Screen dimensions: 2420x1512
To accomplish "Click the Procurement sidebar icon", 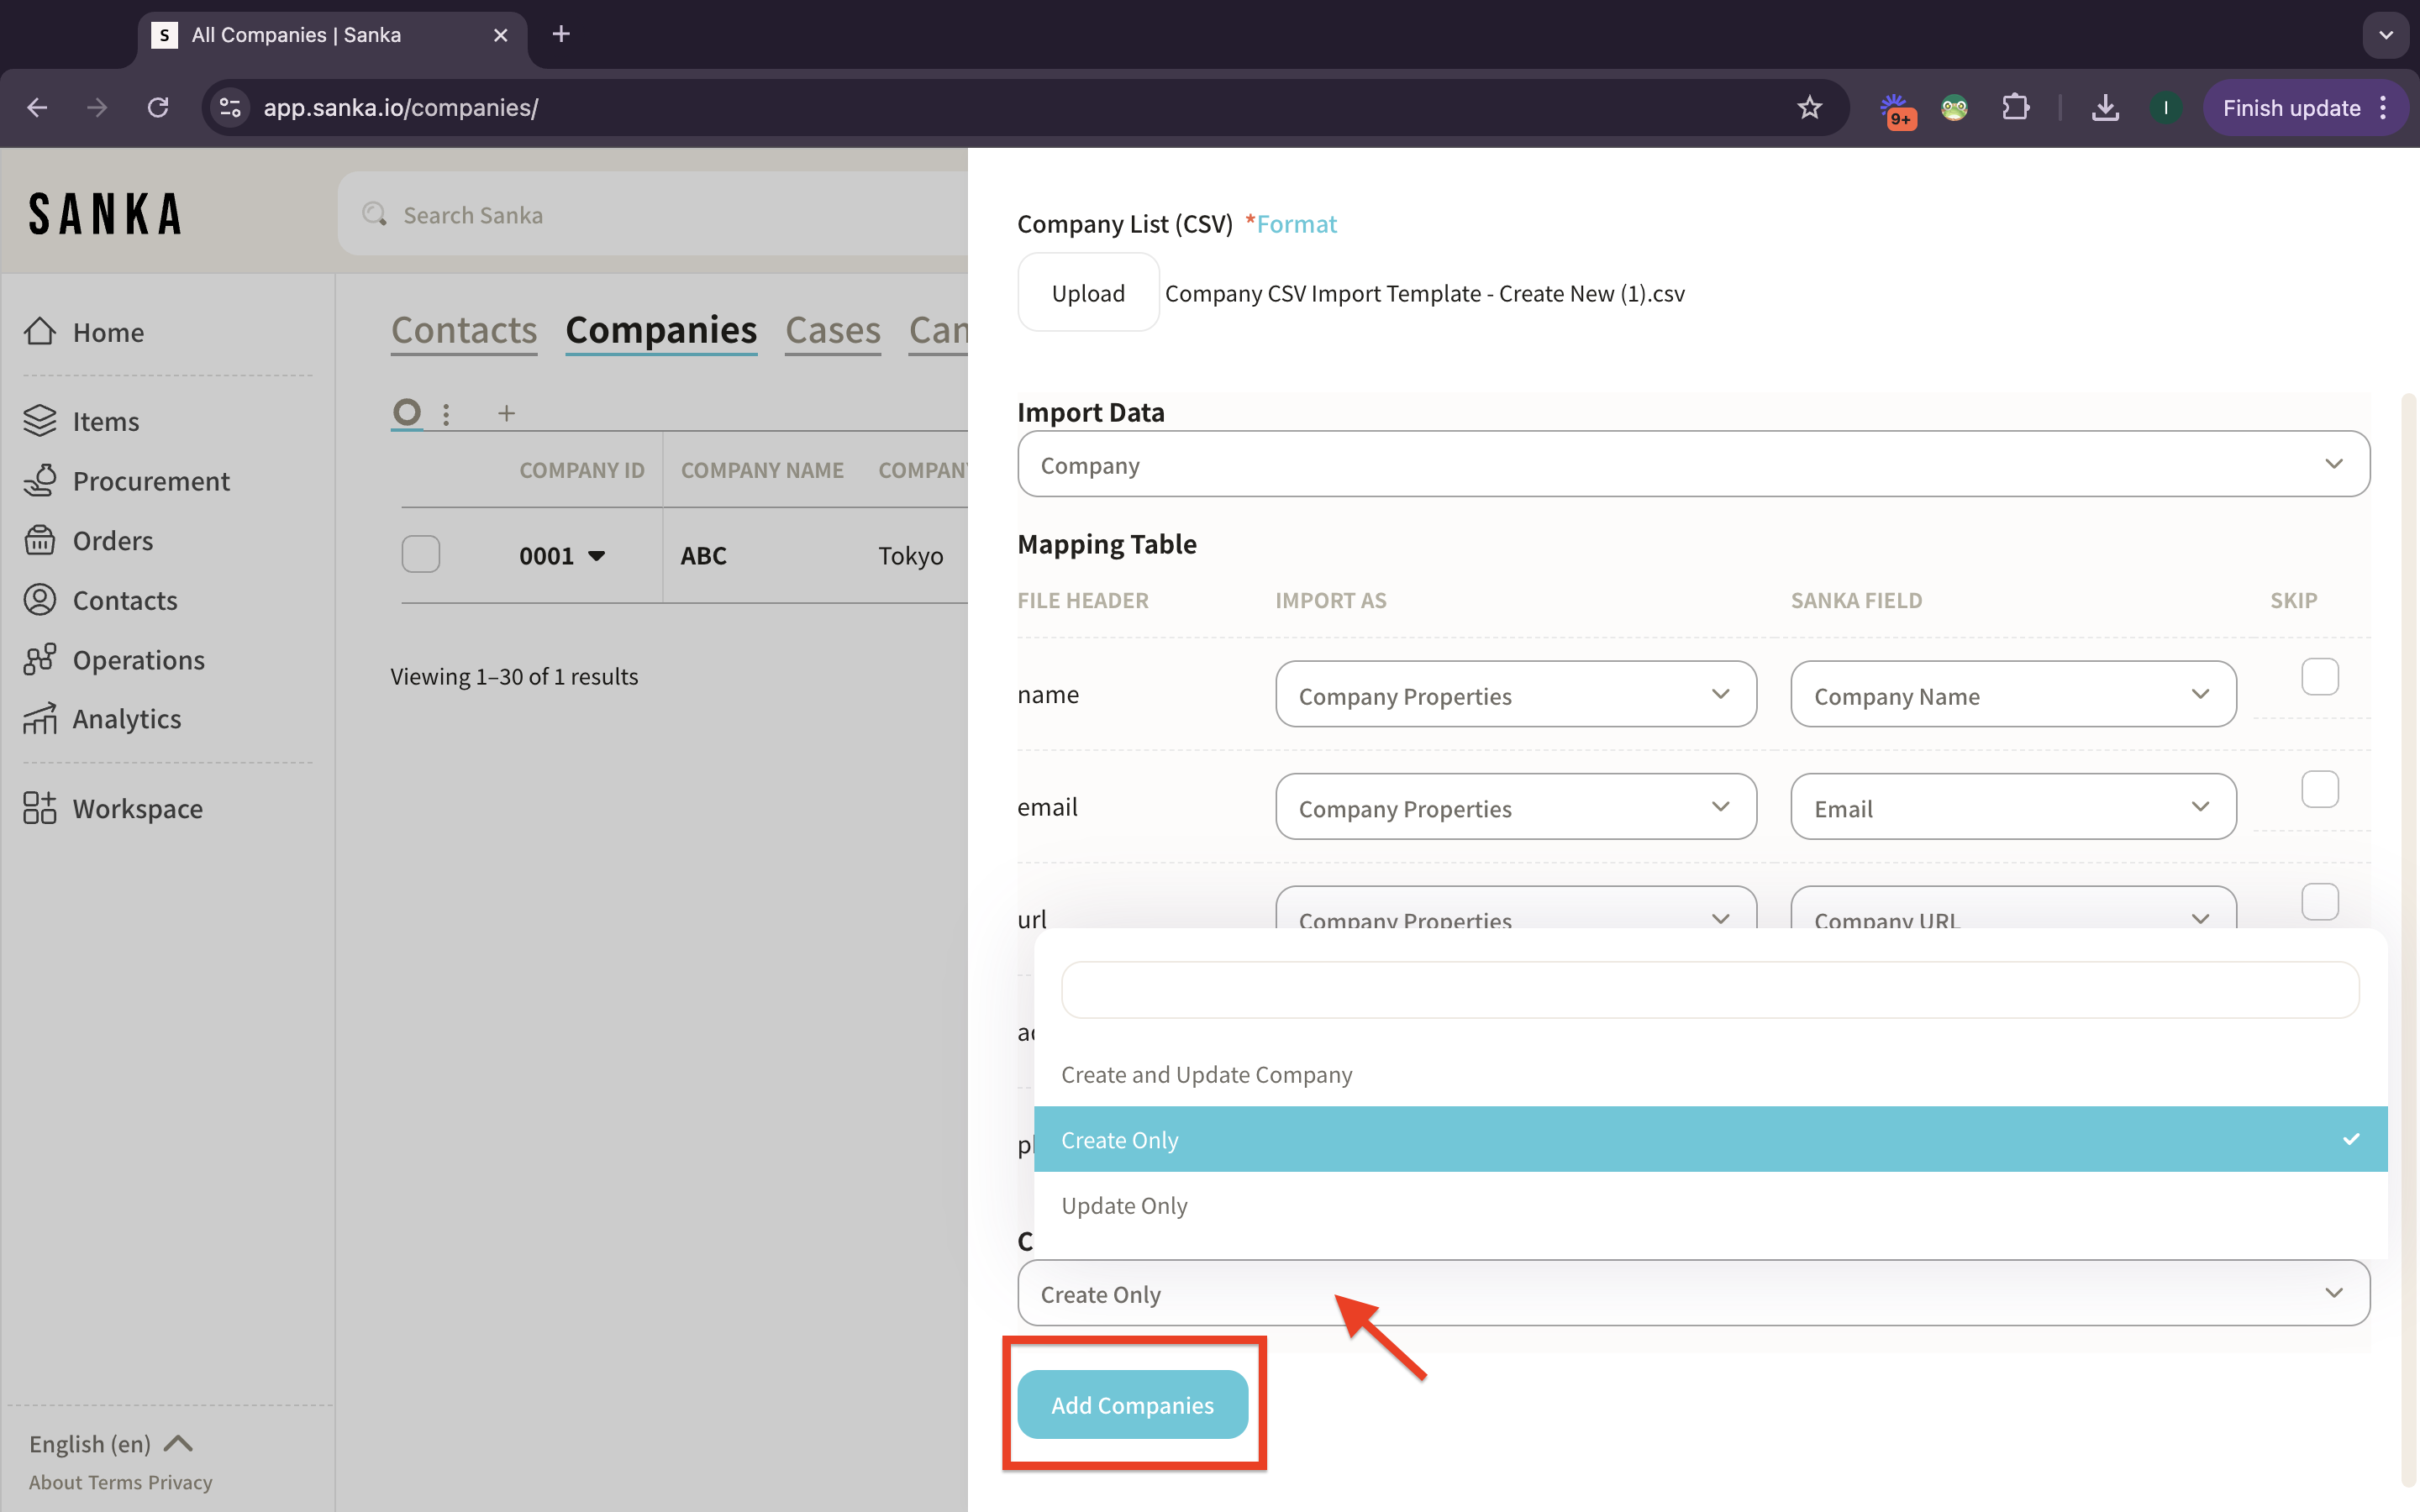I will pyautogui.click(x=40, y=481).
